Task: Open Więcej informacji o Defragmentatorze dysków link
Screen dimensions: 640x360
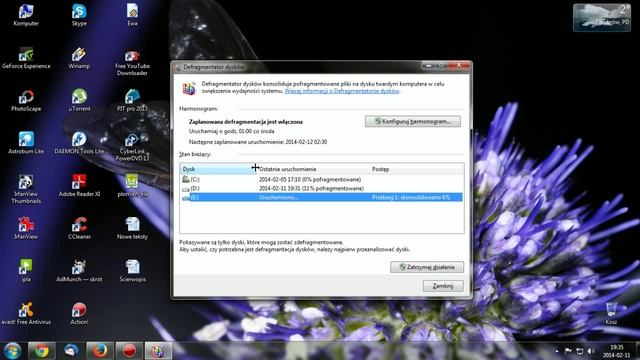Action: [x=342, y=91]
